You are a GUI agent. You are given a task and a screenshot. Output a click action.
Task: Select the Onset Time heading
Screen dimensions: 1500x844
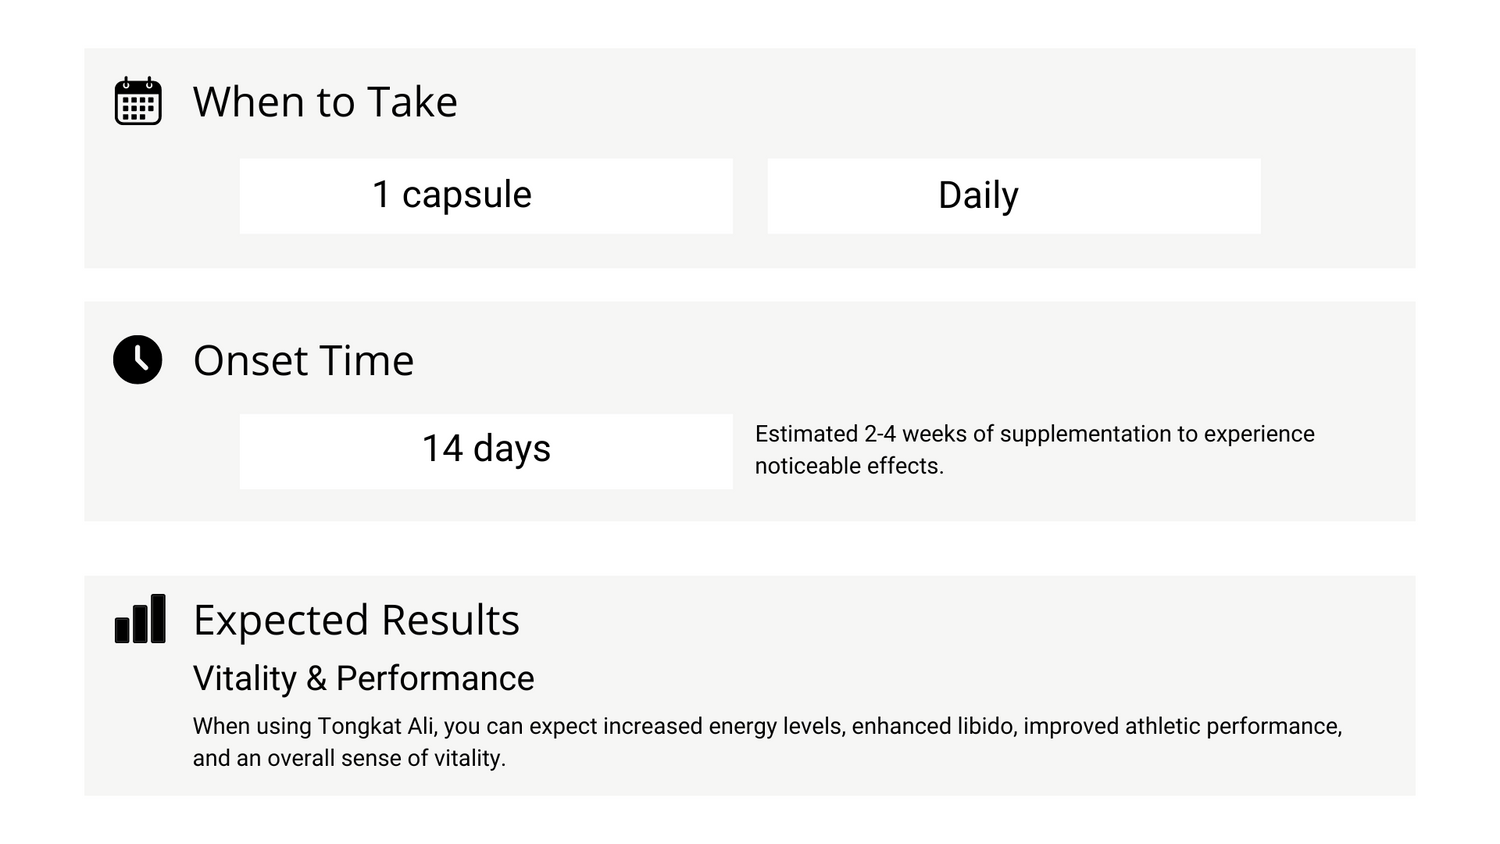[x=303, y=361]
